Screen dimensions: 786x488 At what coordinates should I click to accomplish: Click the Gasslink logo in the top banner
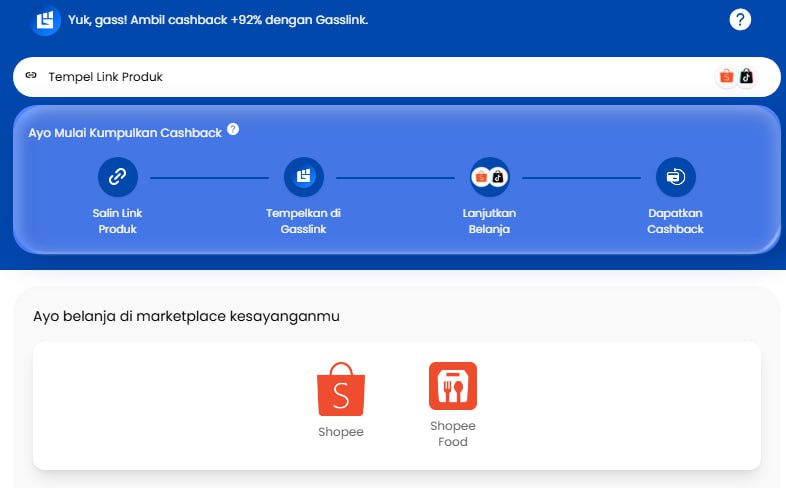[45, 20]
